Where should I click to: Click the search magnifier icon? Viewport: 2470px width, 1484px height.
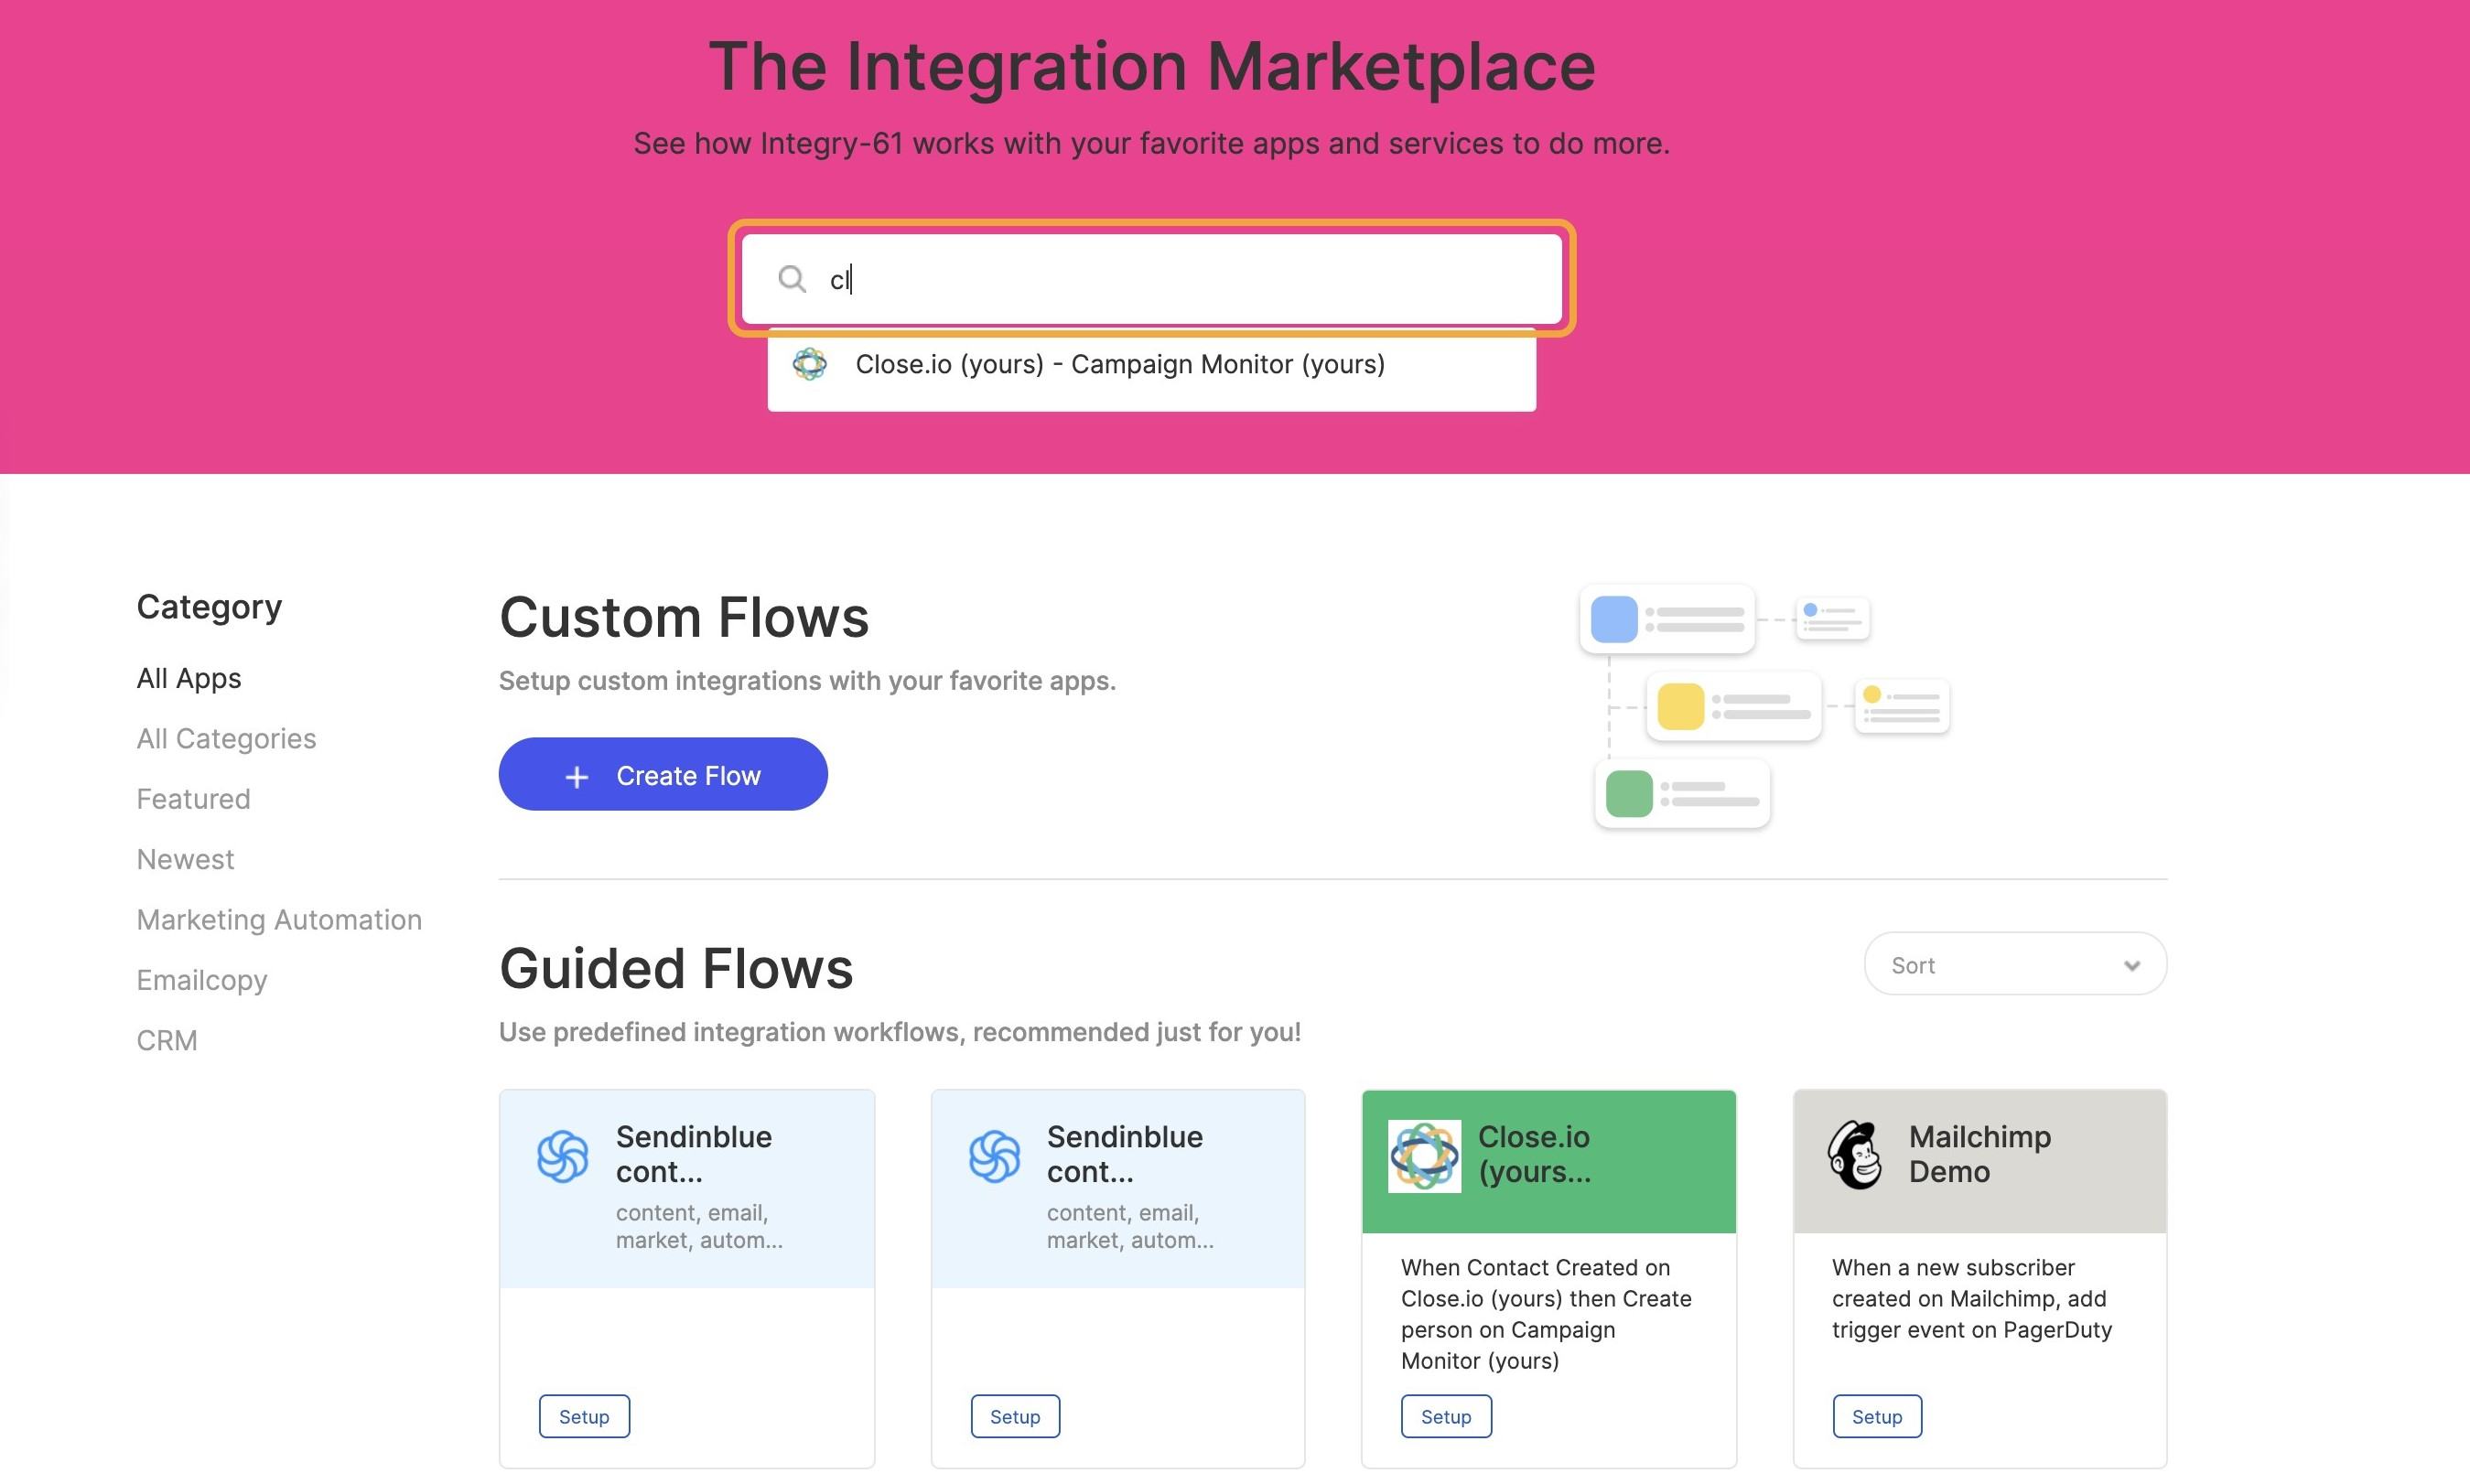(x=791, y=279)
